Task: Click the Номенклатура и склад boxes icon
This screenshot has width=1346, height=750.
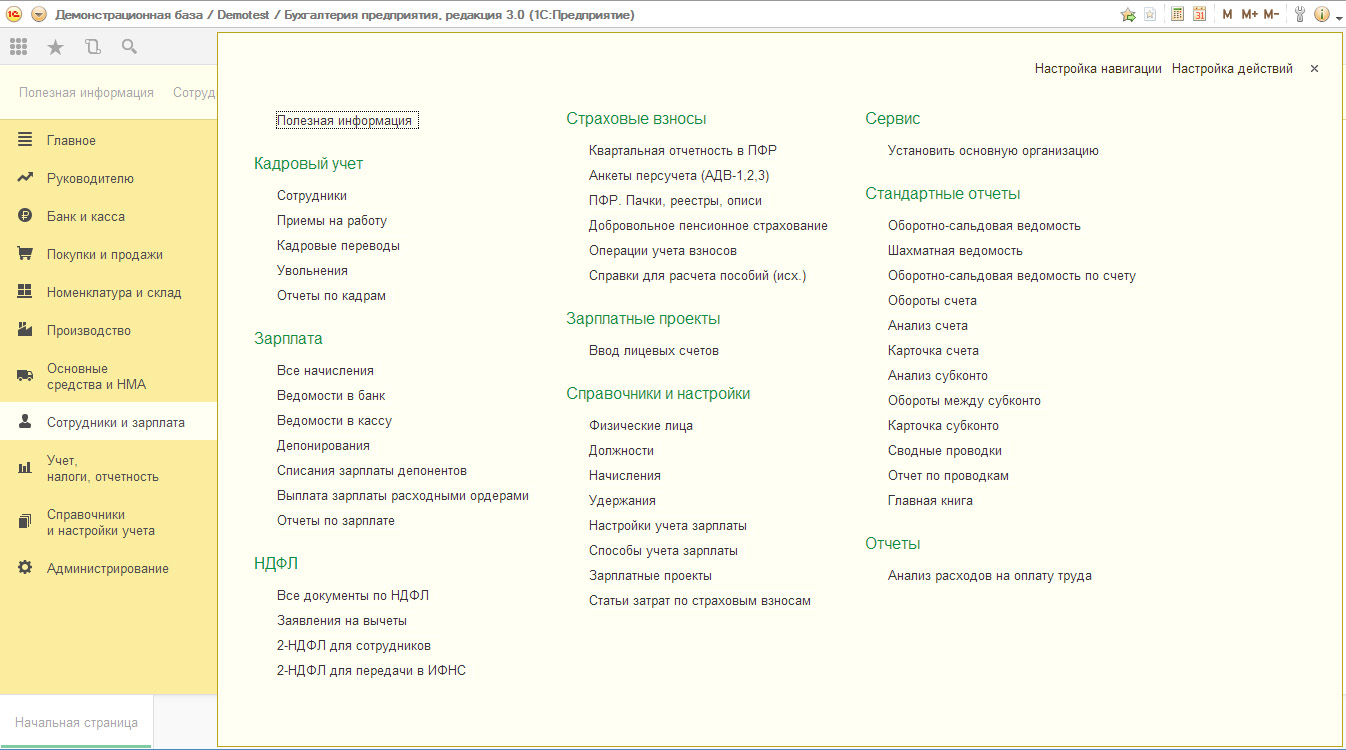Action: click(25, 292)
